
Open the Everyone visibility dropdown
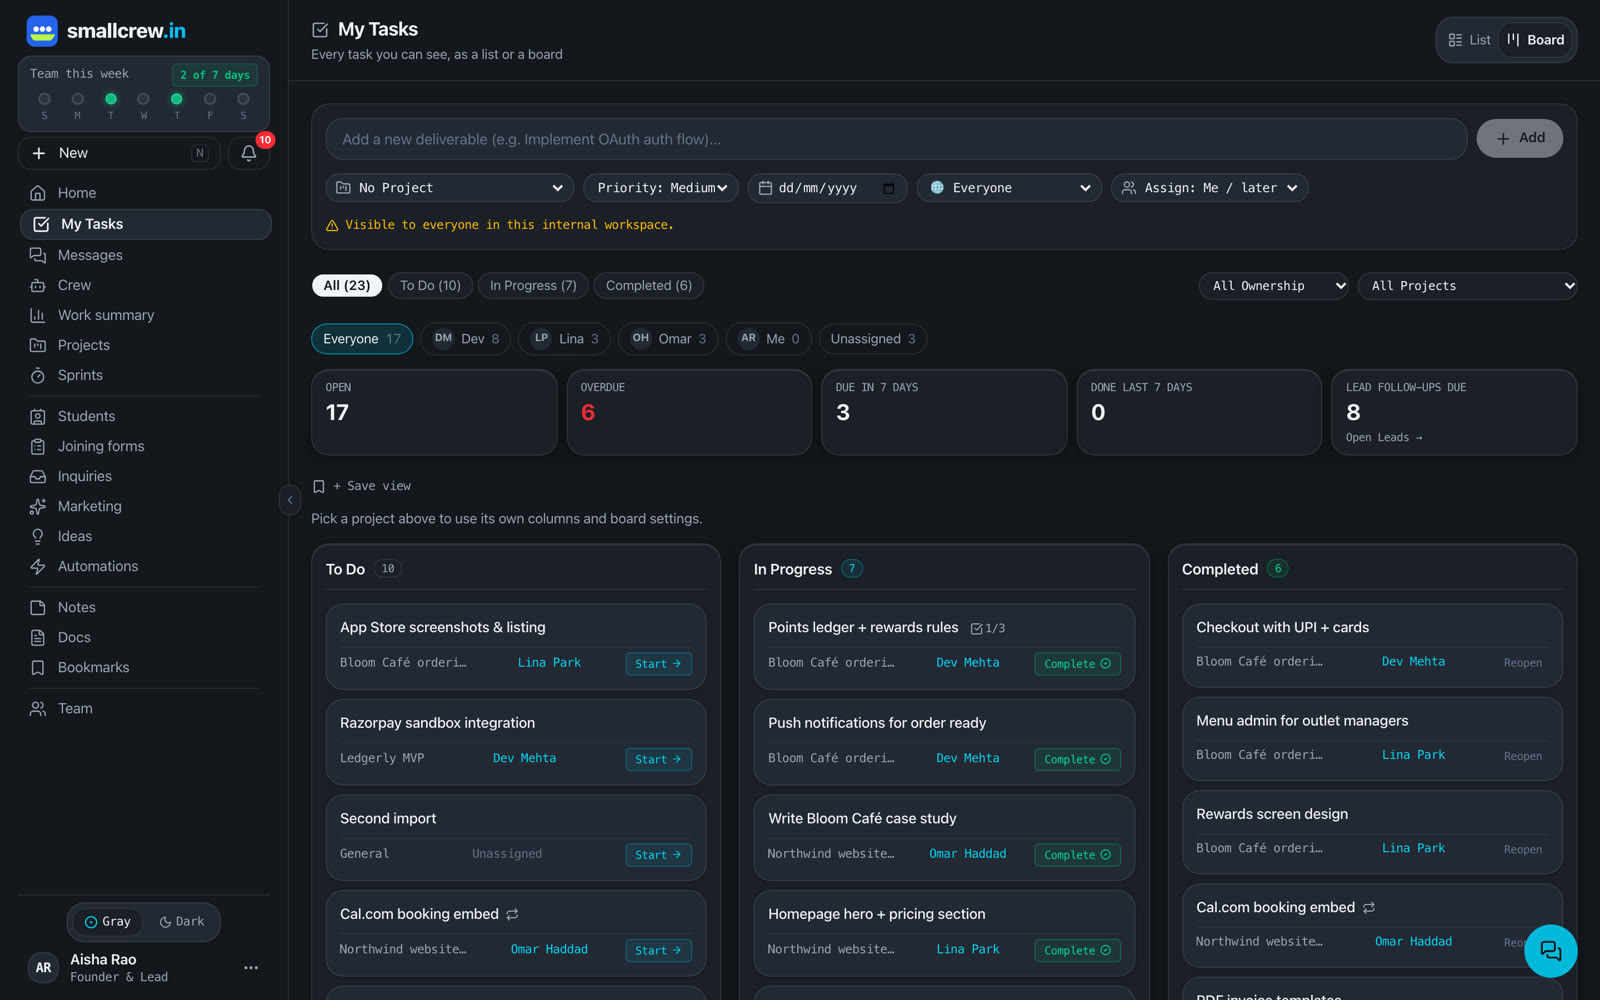(1010, 188)
